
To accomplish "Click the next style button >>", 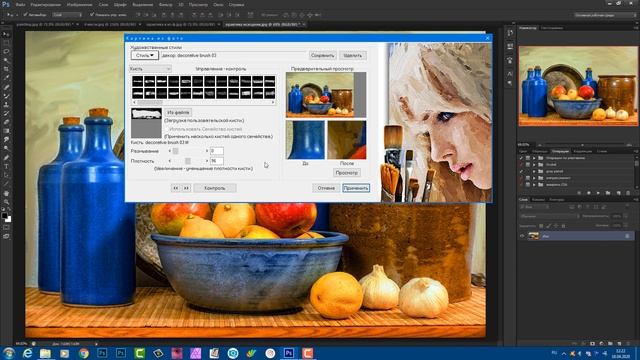I will tap(186, 188).
